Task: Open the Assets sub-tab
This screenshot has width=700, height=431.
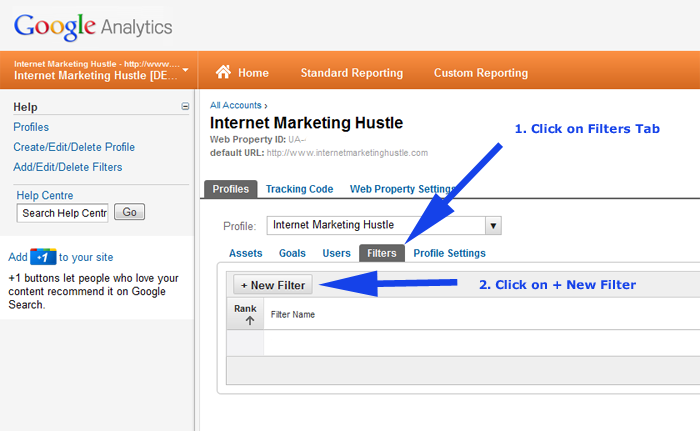Action: pos(246,253)
